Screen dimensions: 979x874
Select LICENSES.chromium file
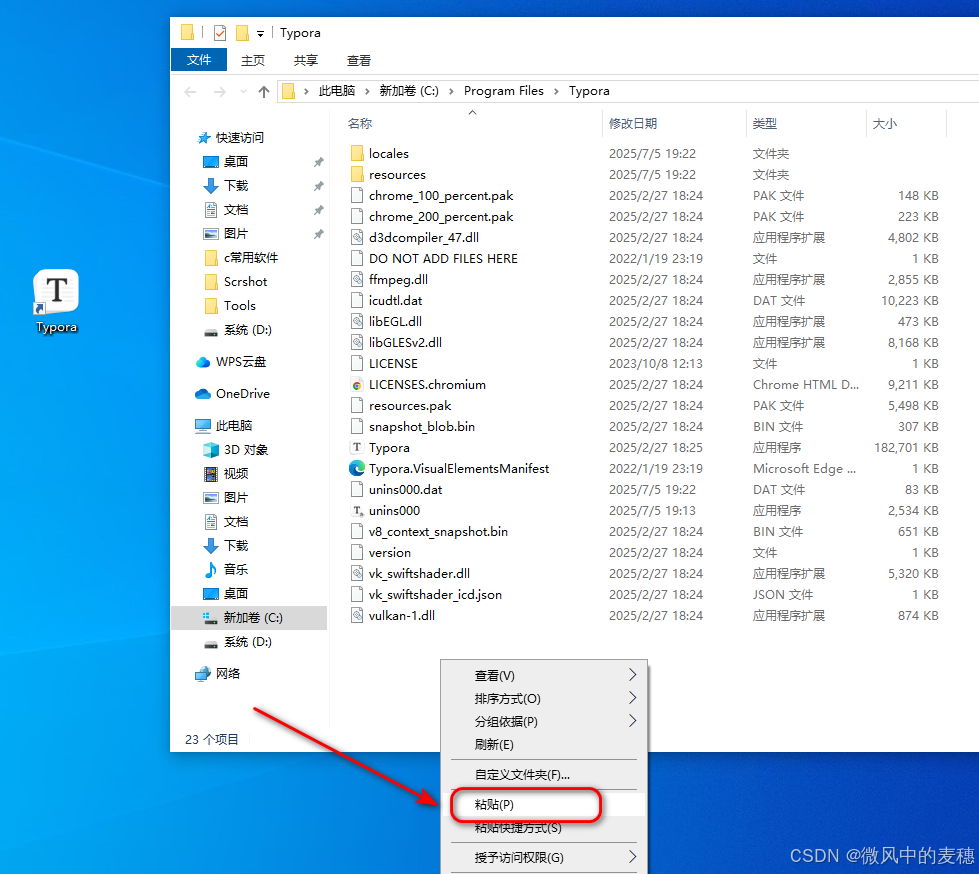click(418, 385)
